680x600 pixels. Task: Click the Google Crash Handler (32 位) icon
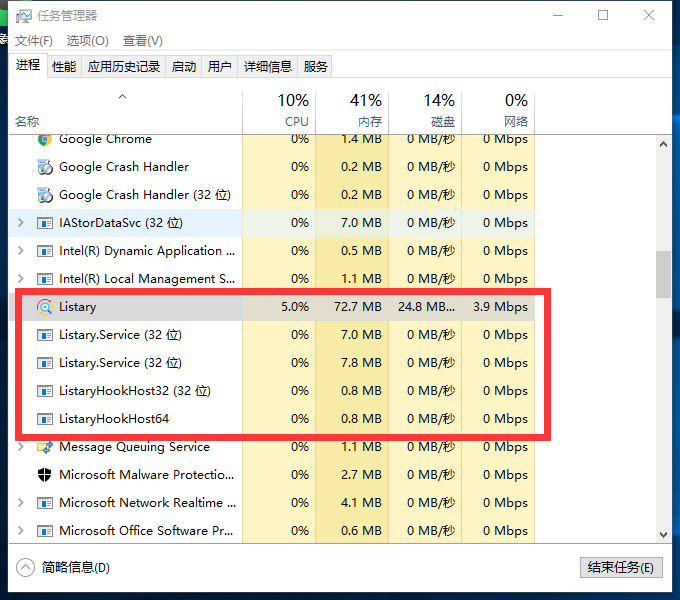pos(45,195)
